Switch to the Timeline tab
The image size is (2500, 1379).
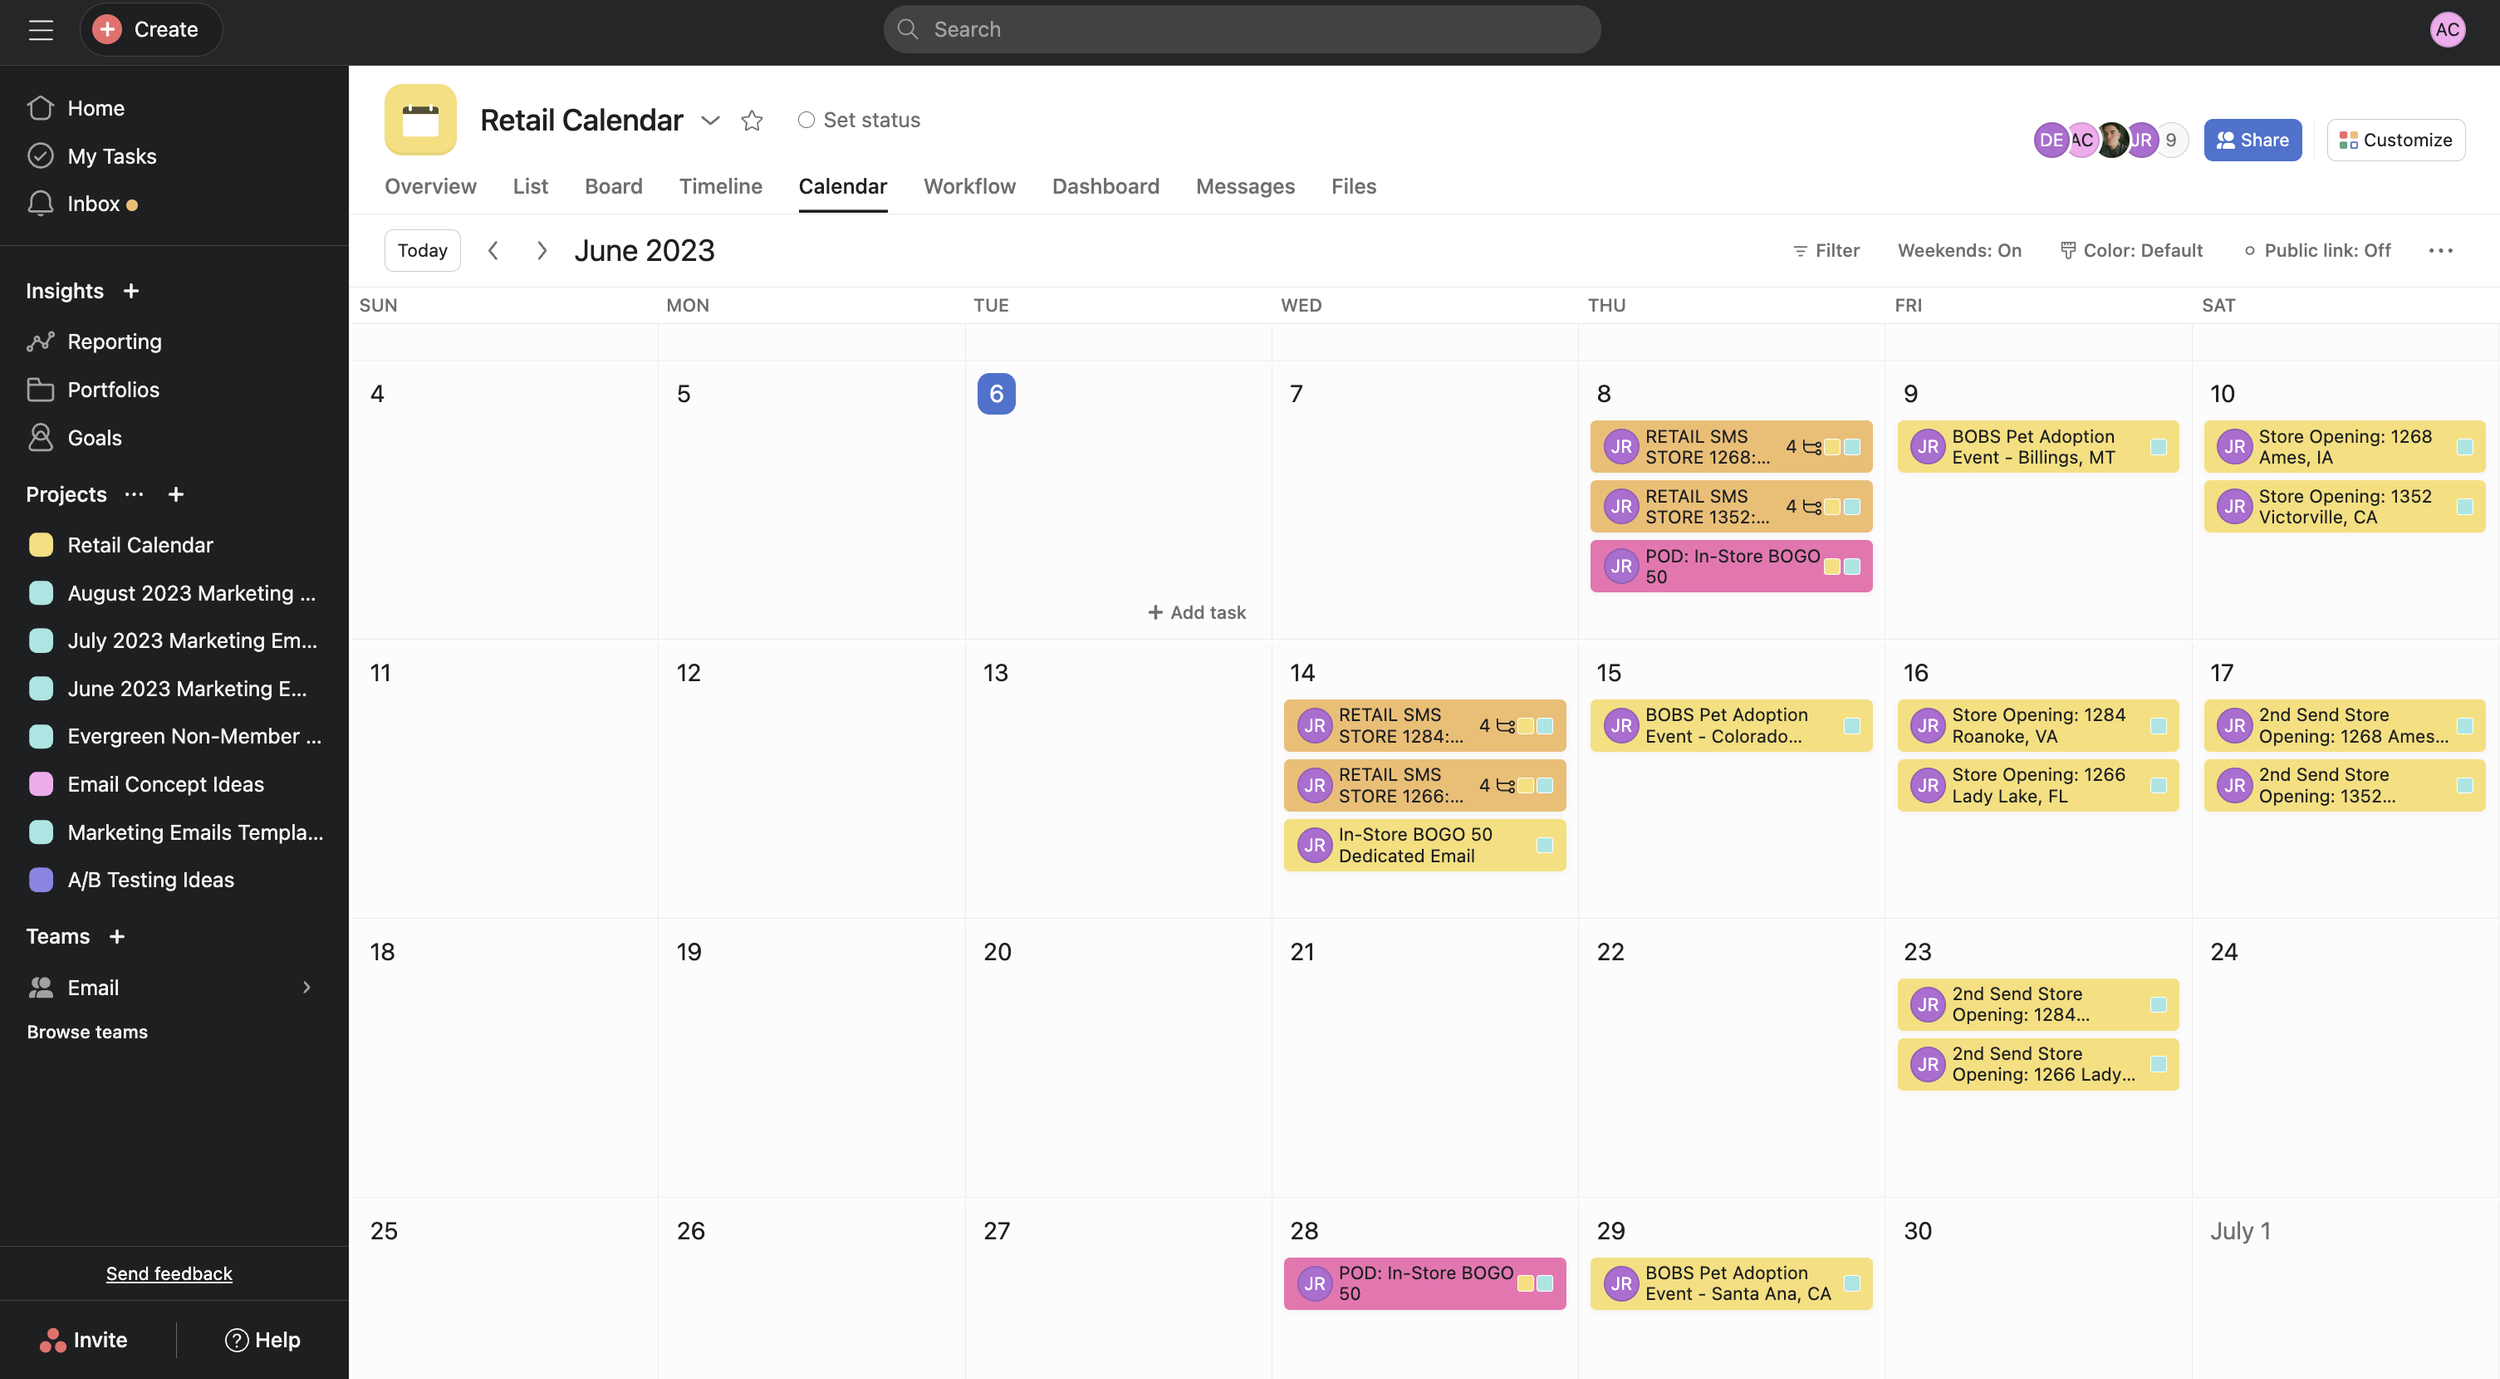[x=720, y=187]
